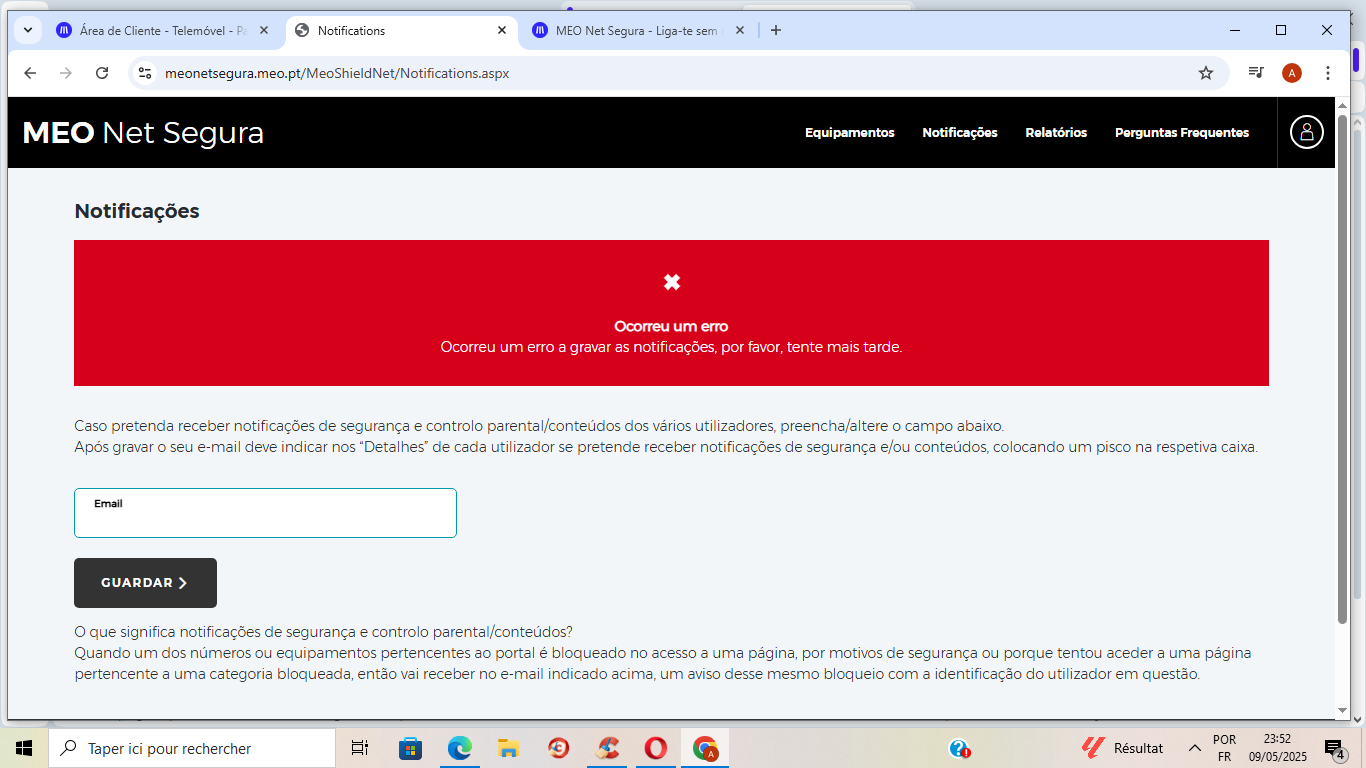Viewport: 1366px width, 768px height.
Task: Open Microsoft Edge from taskbar
Action: click(459, 748)
